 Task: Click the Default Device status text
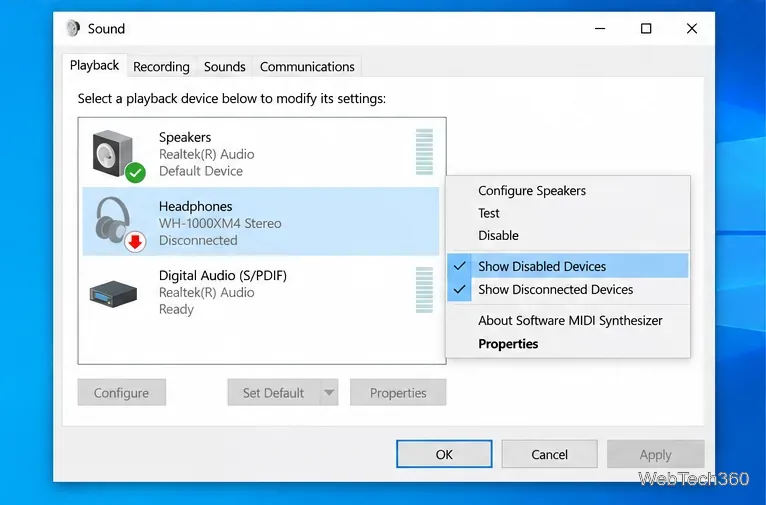point(201,171)
